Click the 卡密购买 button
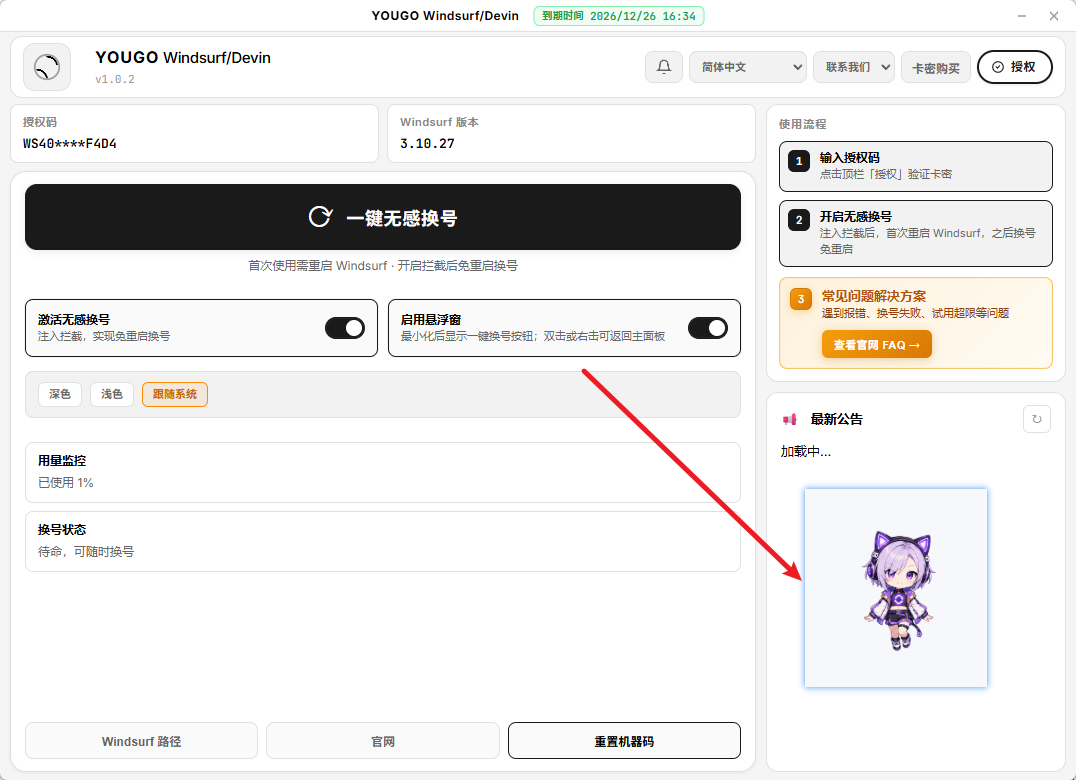1076x780 pixels. (936, 67)
